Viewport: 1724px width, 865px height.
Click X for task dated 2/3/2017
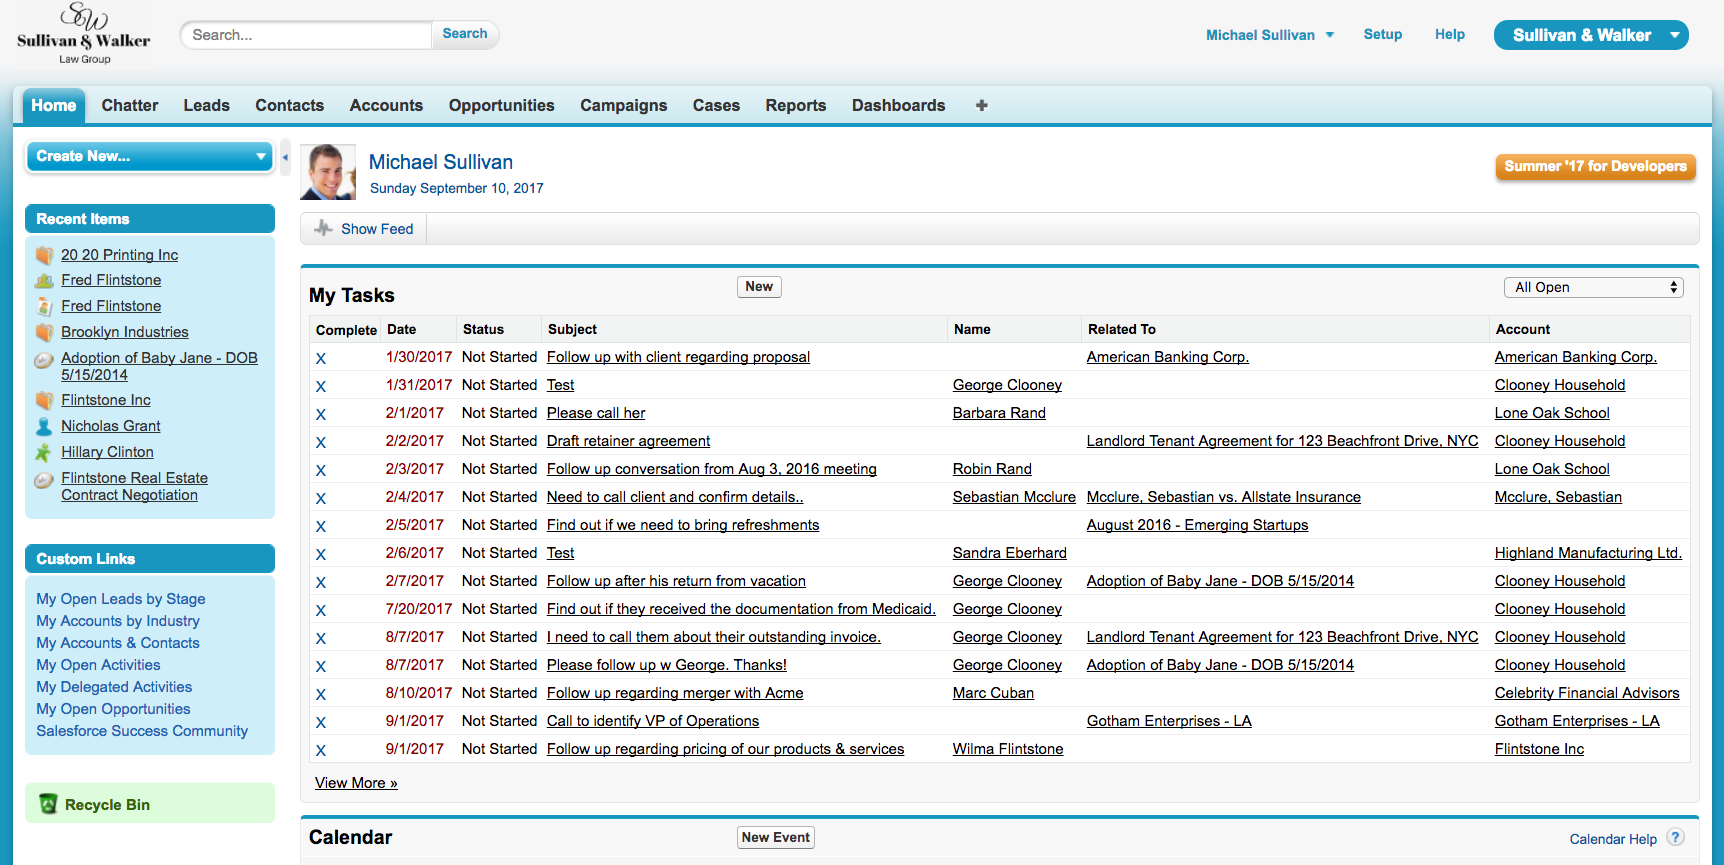tap(321, 470)
